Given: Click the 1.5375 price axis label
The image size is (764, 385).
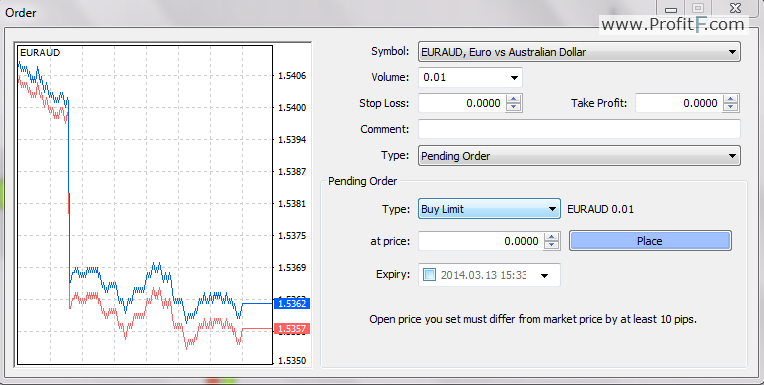Looking at the screenshot, I should click(292, 235).
